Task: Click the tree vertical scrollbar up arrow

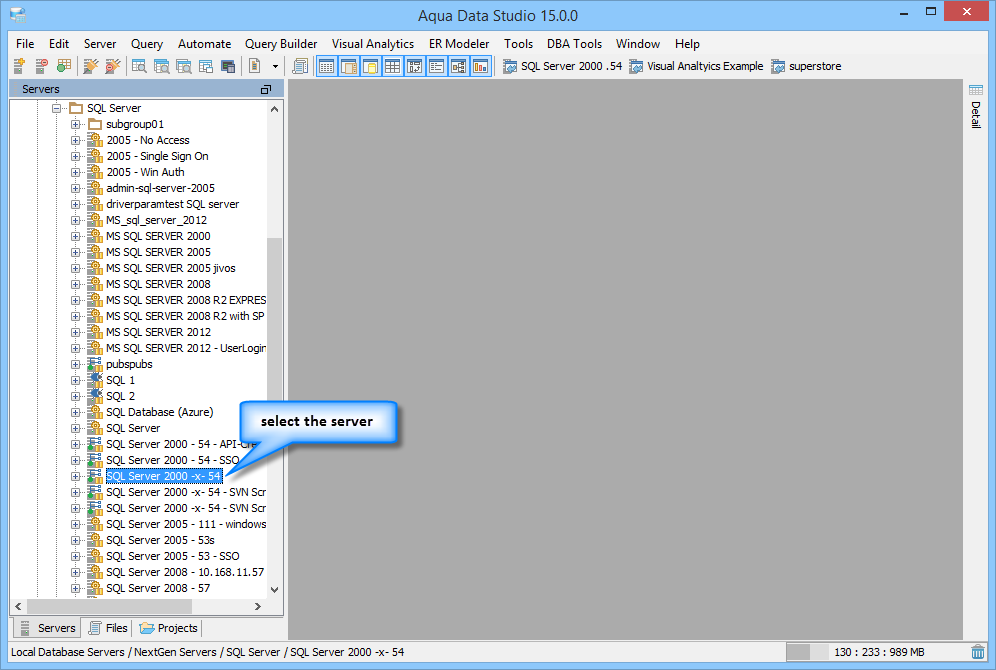Action: click(x=274, y=109)
